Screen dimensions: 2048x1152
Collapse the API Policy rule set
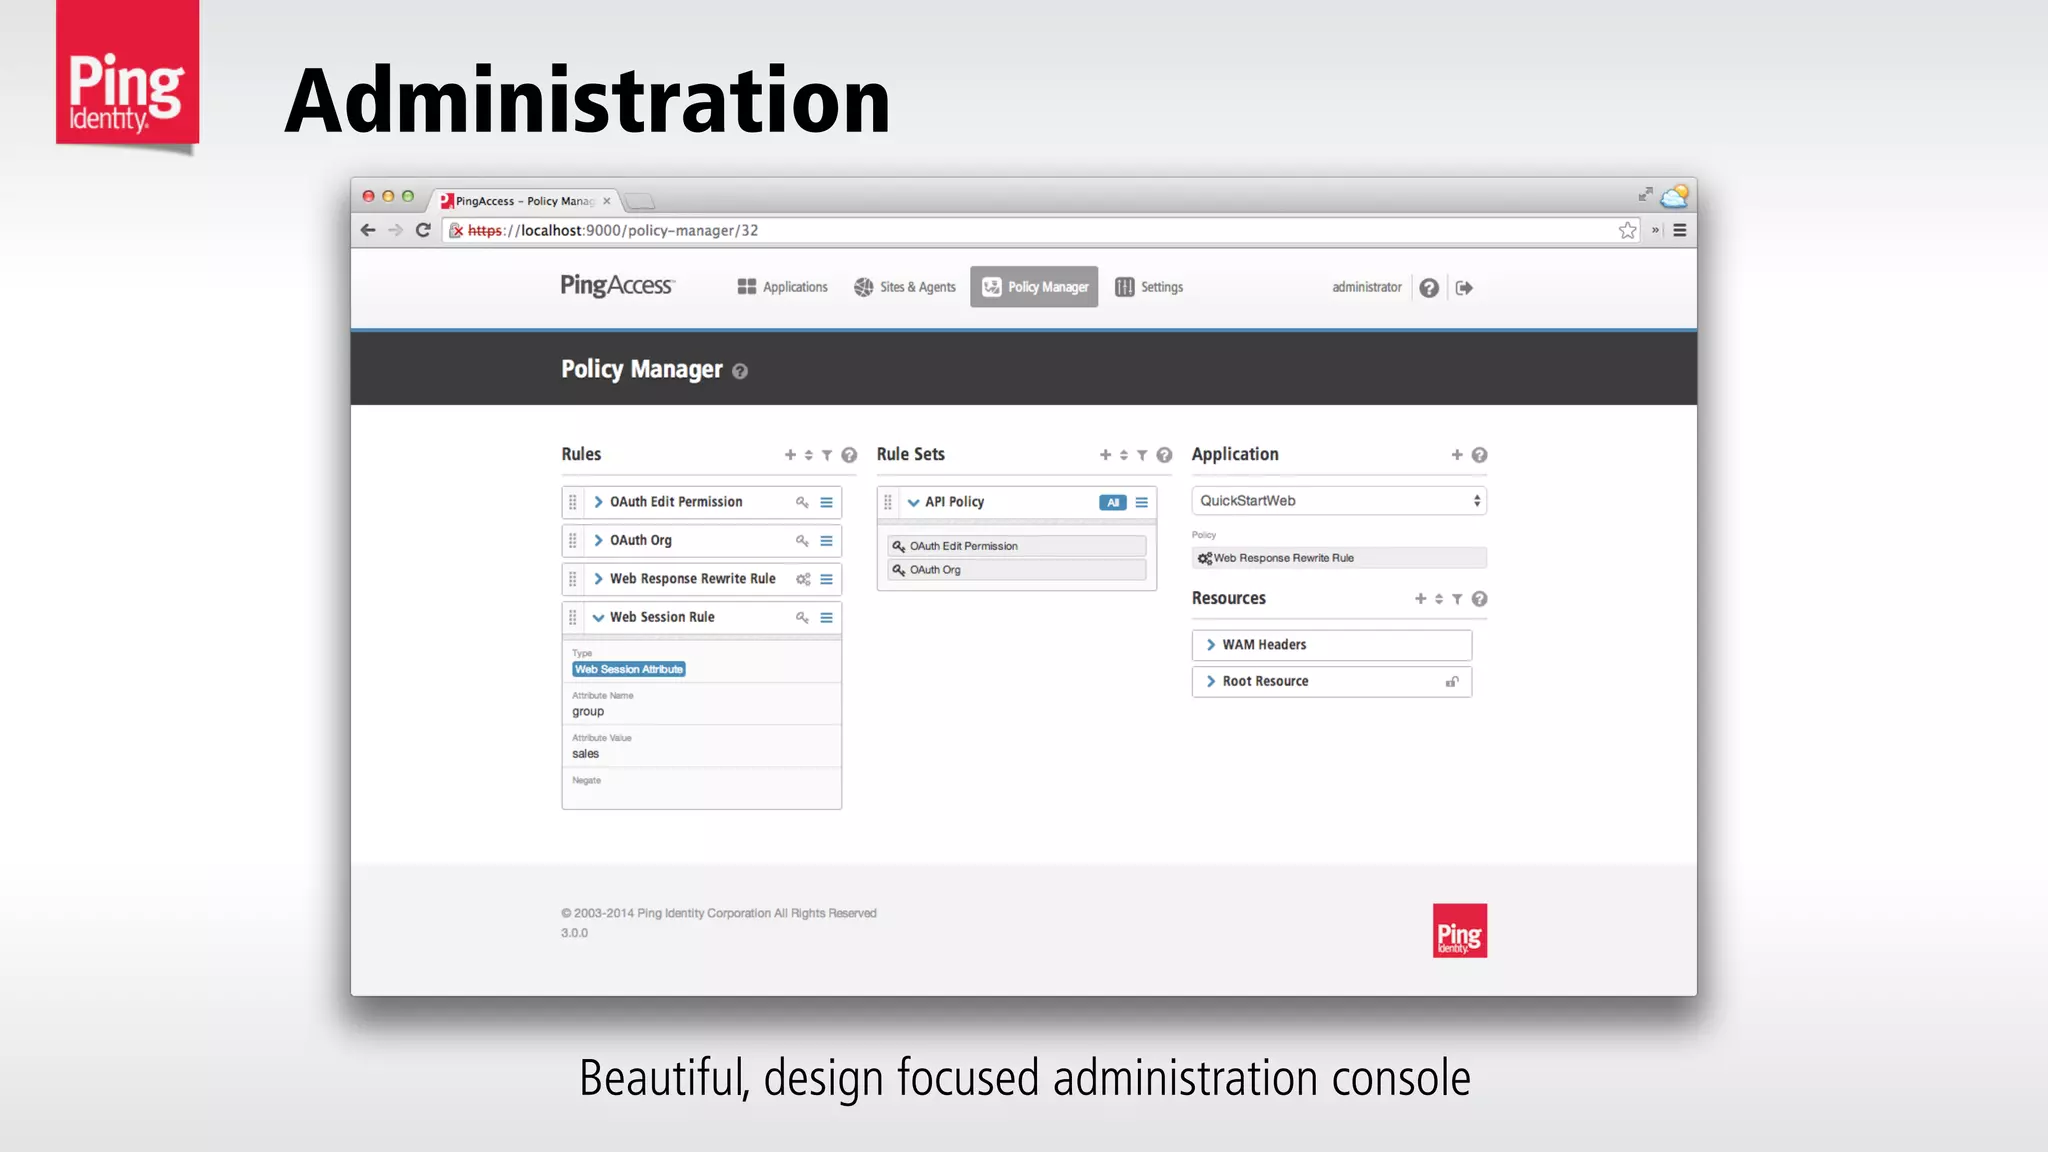[913, 503]
